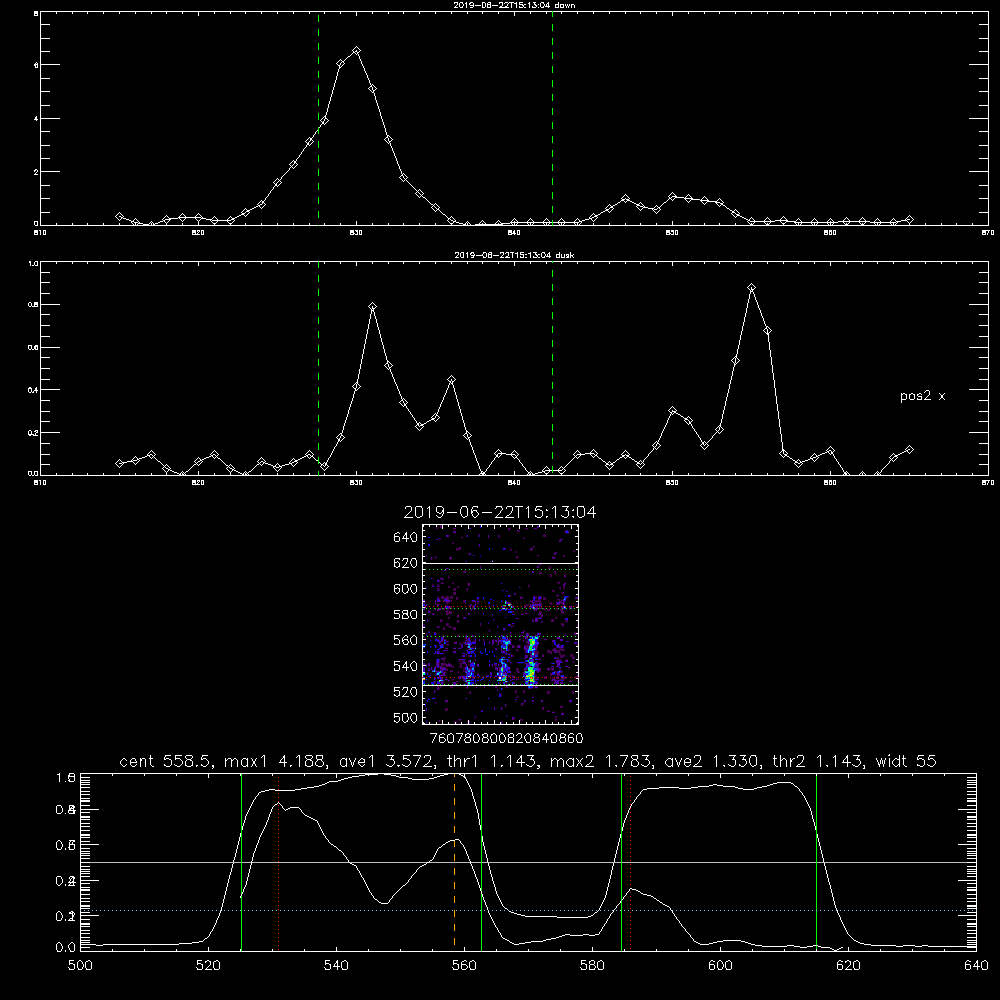Open the color heatmap image
Viewport: 1000px width, 1000px height.
click(x=500, y=624)
